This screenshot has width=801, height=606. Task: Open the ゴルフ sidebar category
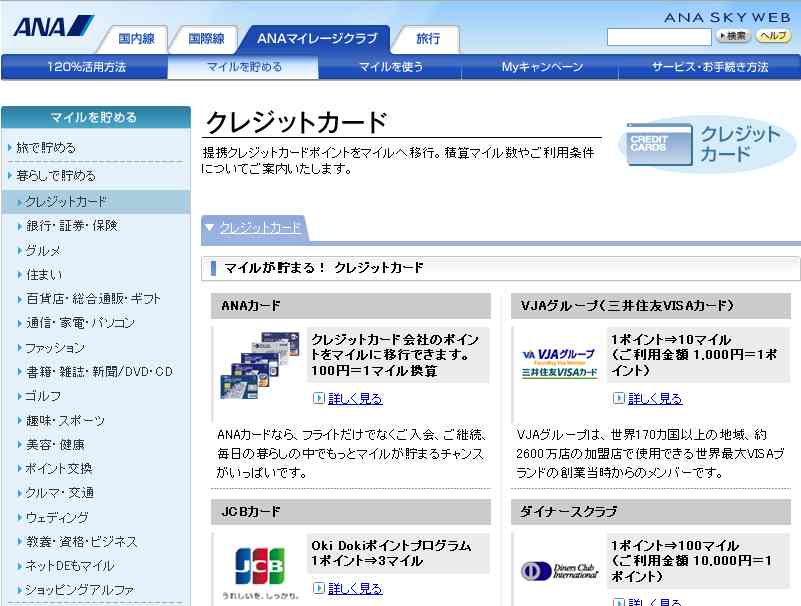point(43,396)
